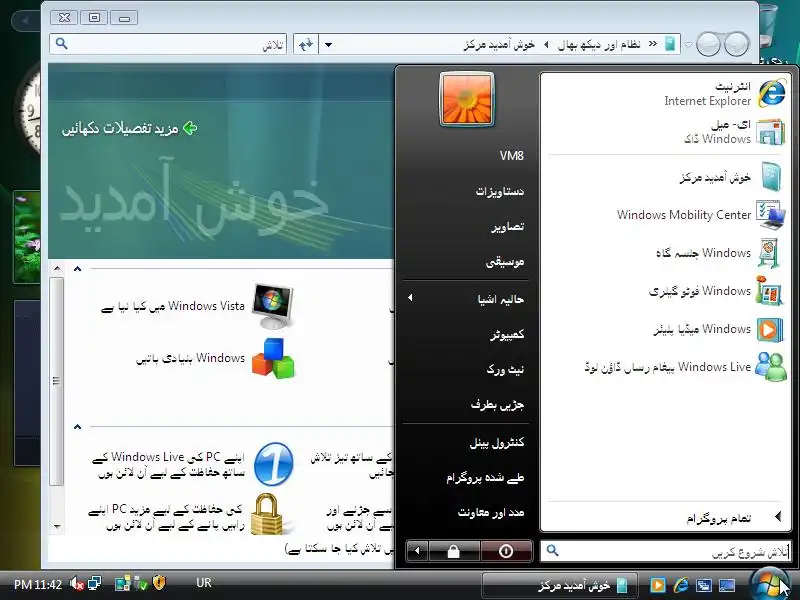The height and width of the screenshot is (600, 800).
Task: Click Switch between windows quick launch icon
Action: click(x=704, y=585)
